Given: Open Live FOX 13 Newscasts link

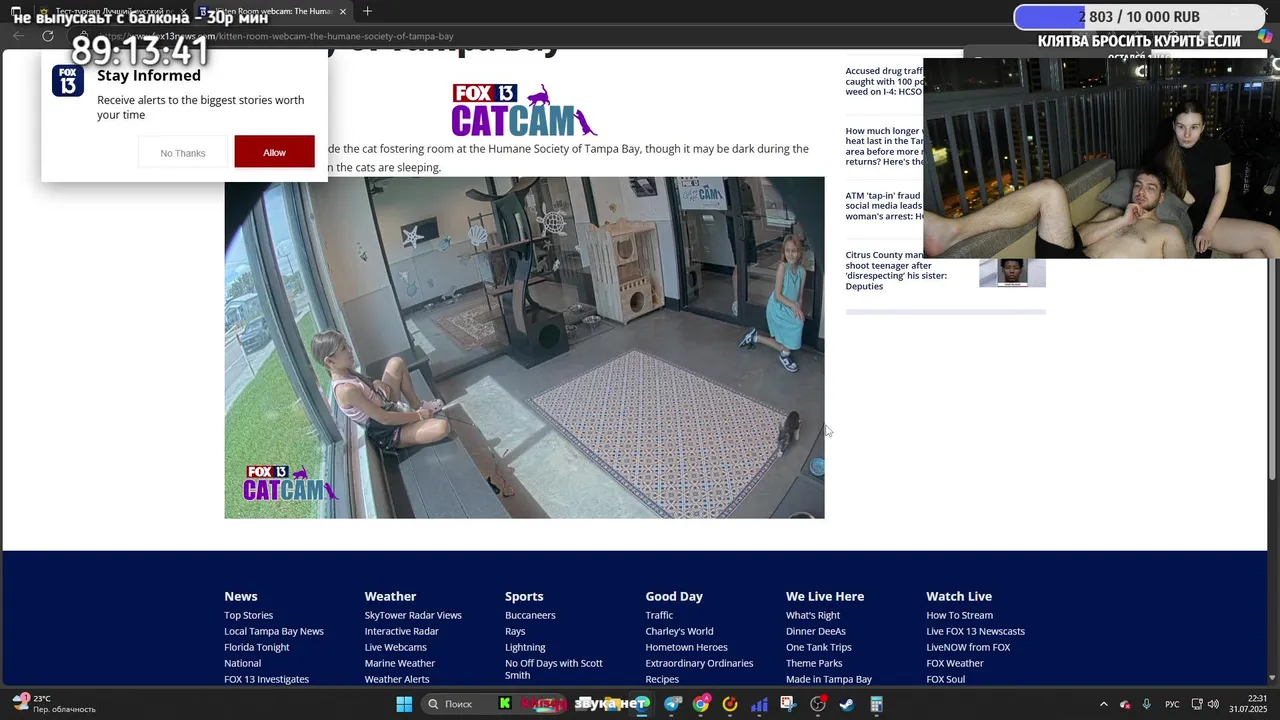Looking at the screenshot, I should (x=975, y=631).
